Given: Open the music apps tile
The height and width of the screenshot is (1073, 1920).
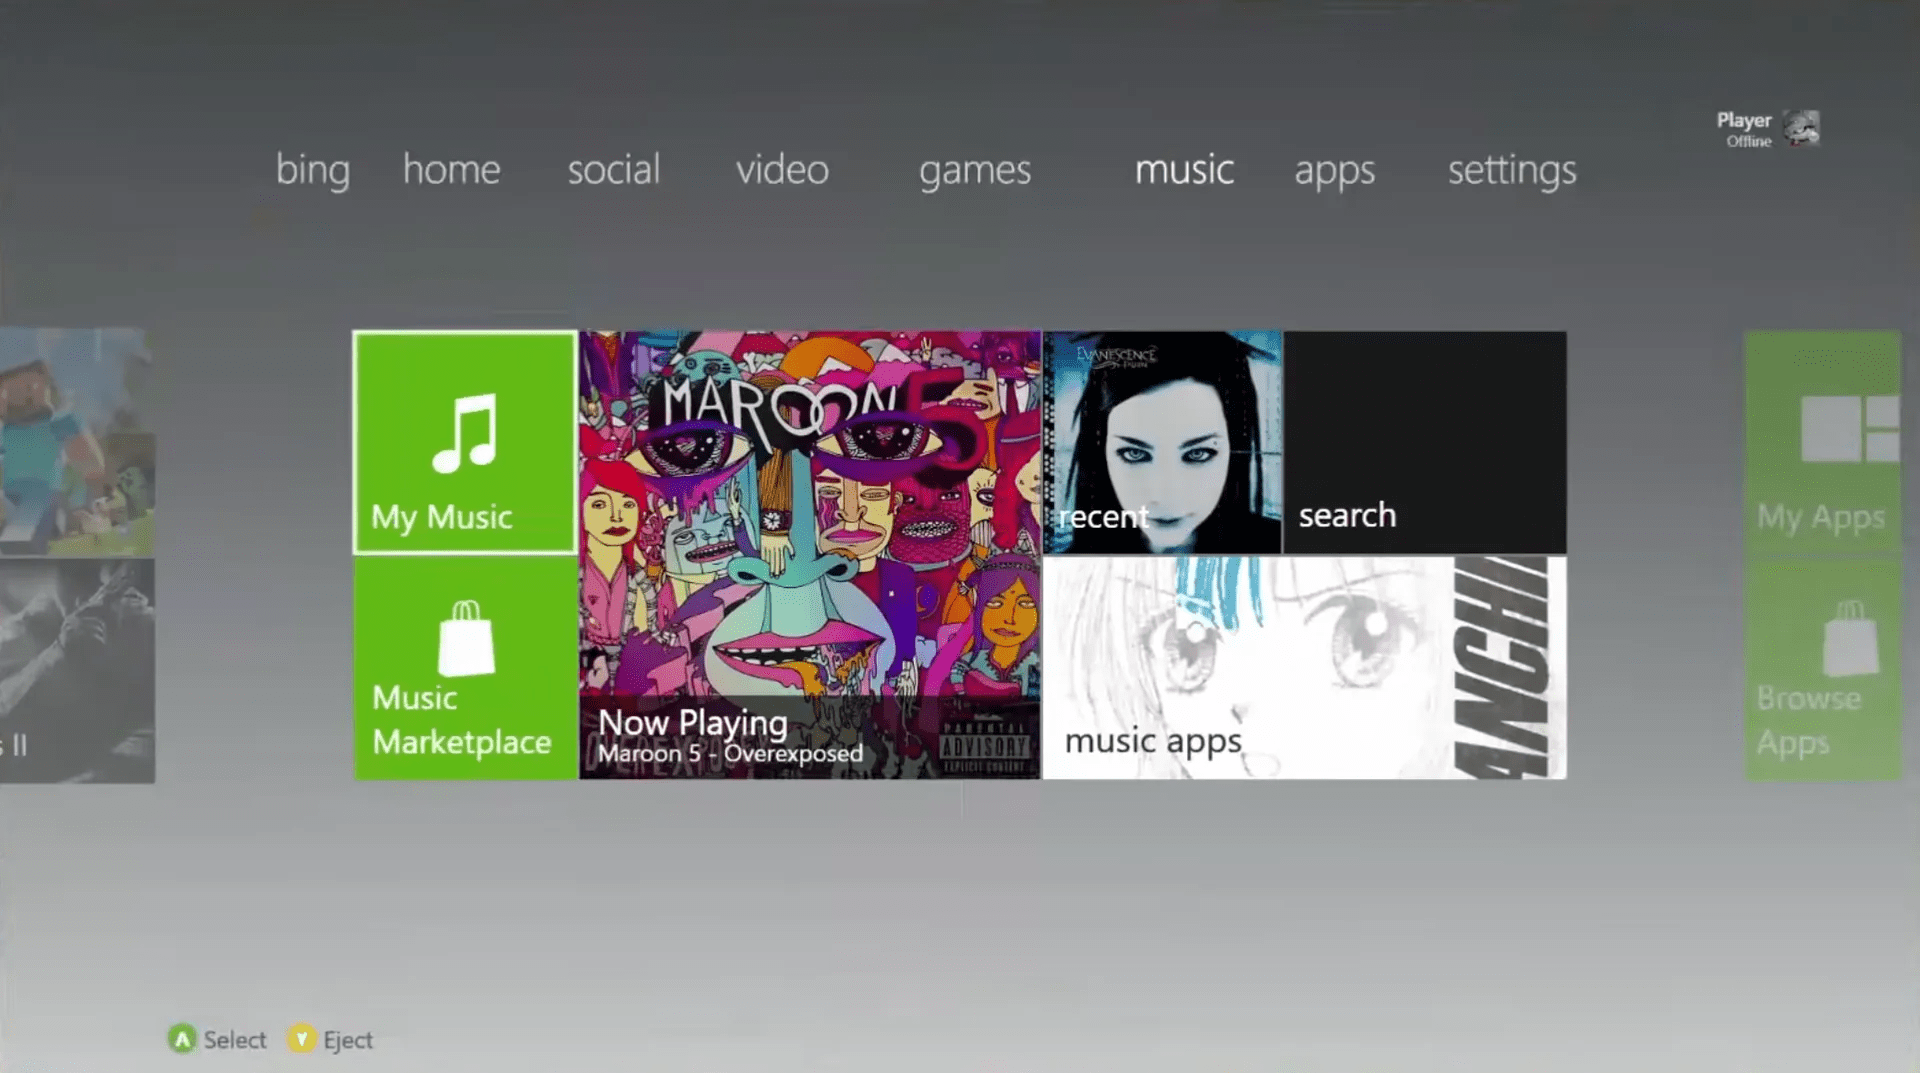Looking at the screenshot, I should coord(1305,668).
